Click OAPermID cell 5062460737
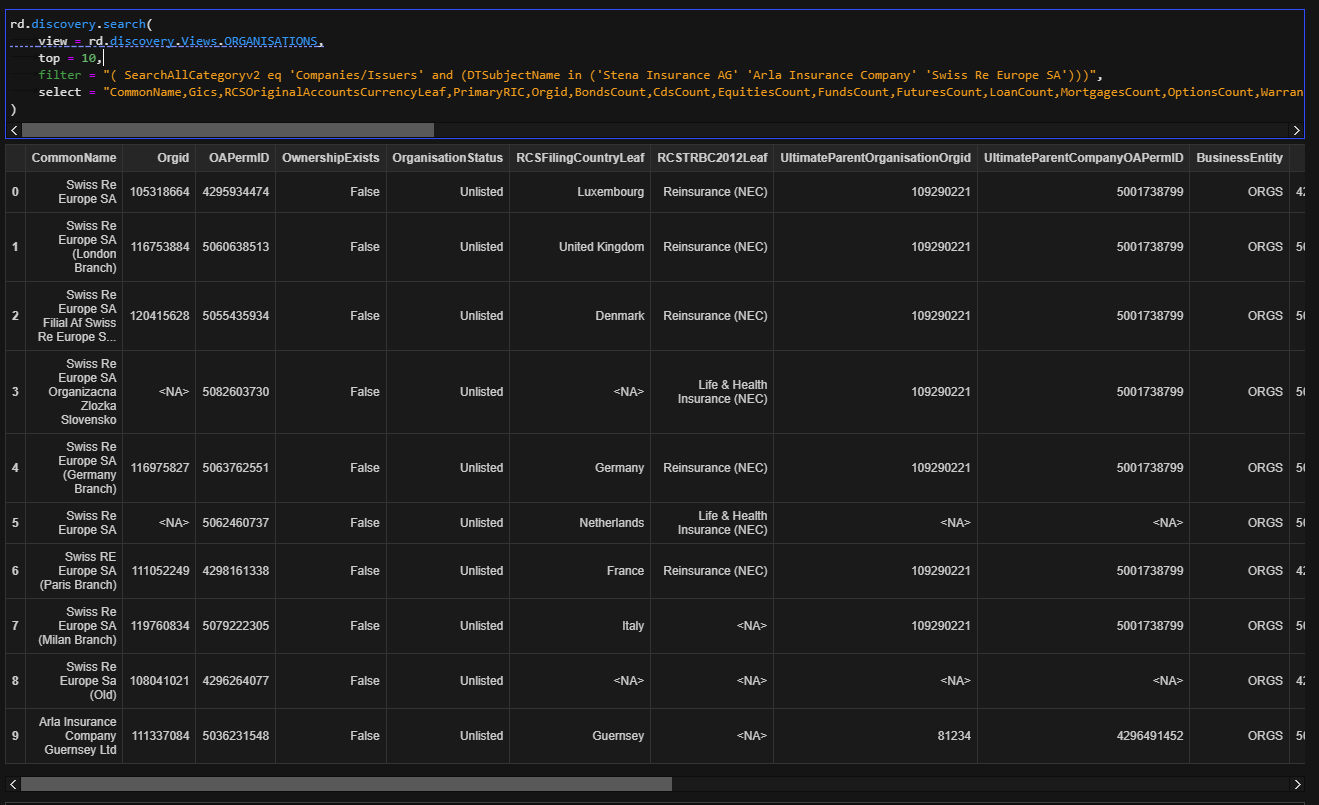Image resolution: width=1319 pixels, height=805 pixels. (236, 523)
